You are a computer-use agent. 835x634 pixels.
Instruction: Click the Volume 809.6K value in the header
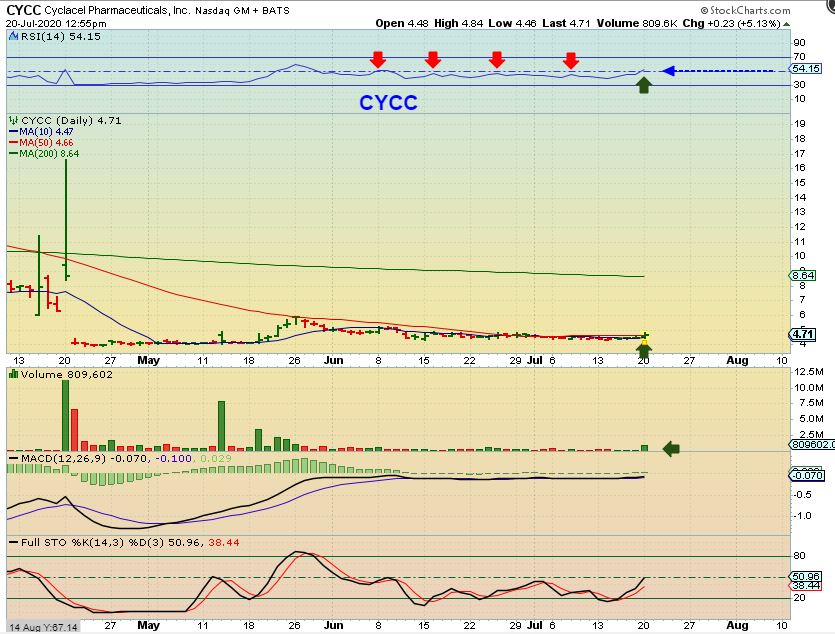[x=637, y=23]
